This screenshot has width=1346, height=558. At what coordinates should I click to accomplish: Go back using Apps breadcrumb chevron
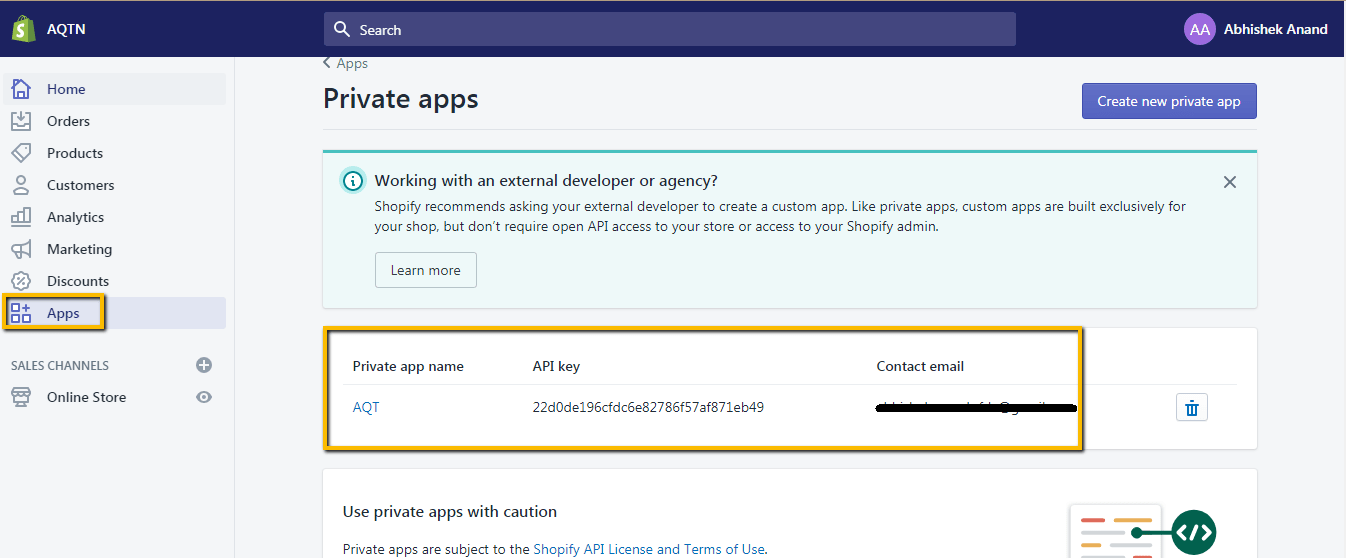pyautogui.click(x=327, y=63)
